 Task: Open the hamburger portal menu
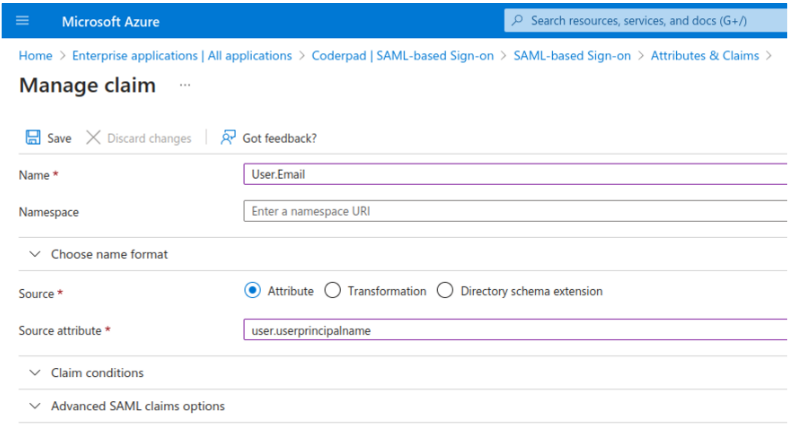point(23,21)
